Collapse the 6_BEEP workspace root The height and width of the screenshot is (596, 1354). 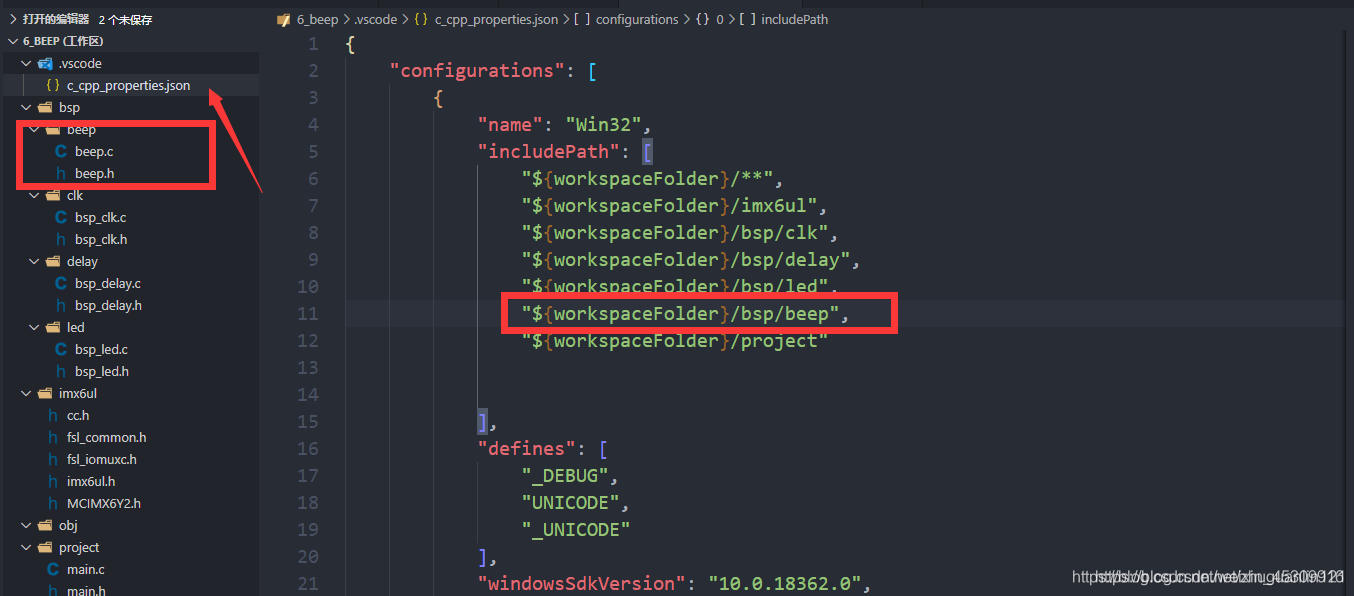click(x=12, y=41)
